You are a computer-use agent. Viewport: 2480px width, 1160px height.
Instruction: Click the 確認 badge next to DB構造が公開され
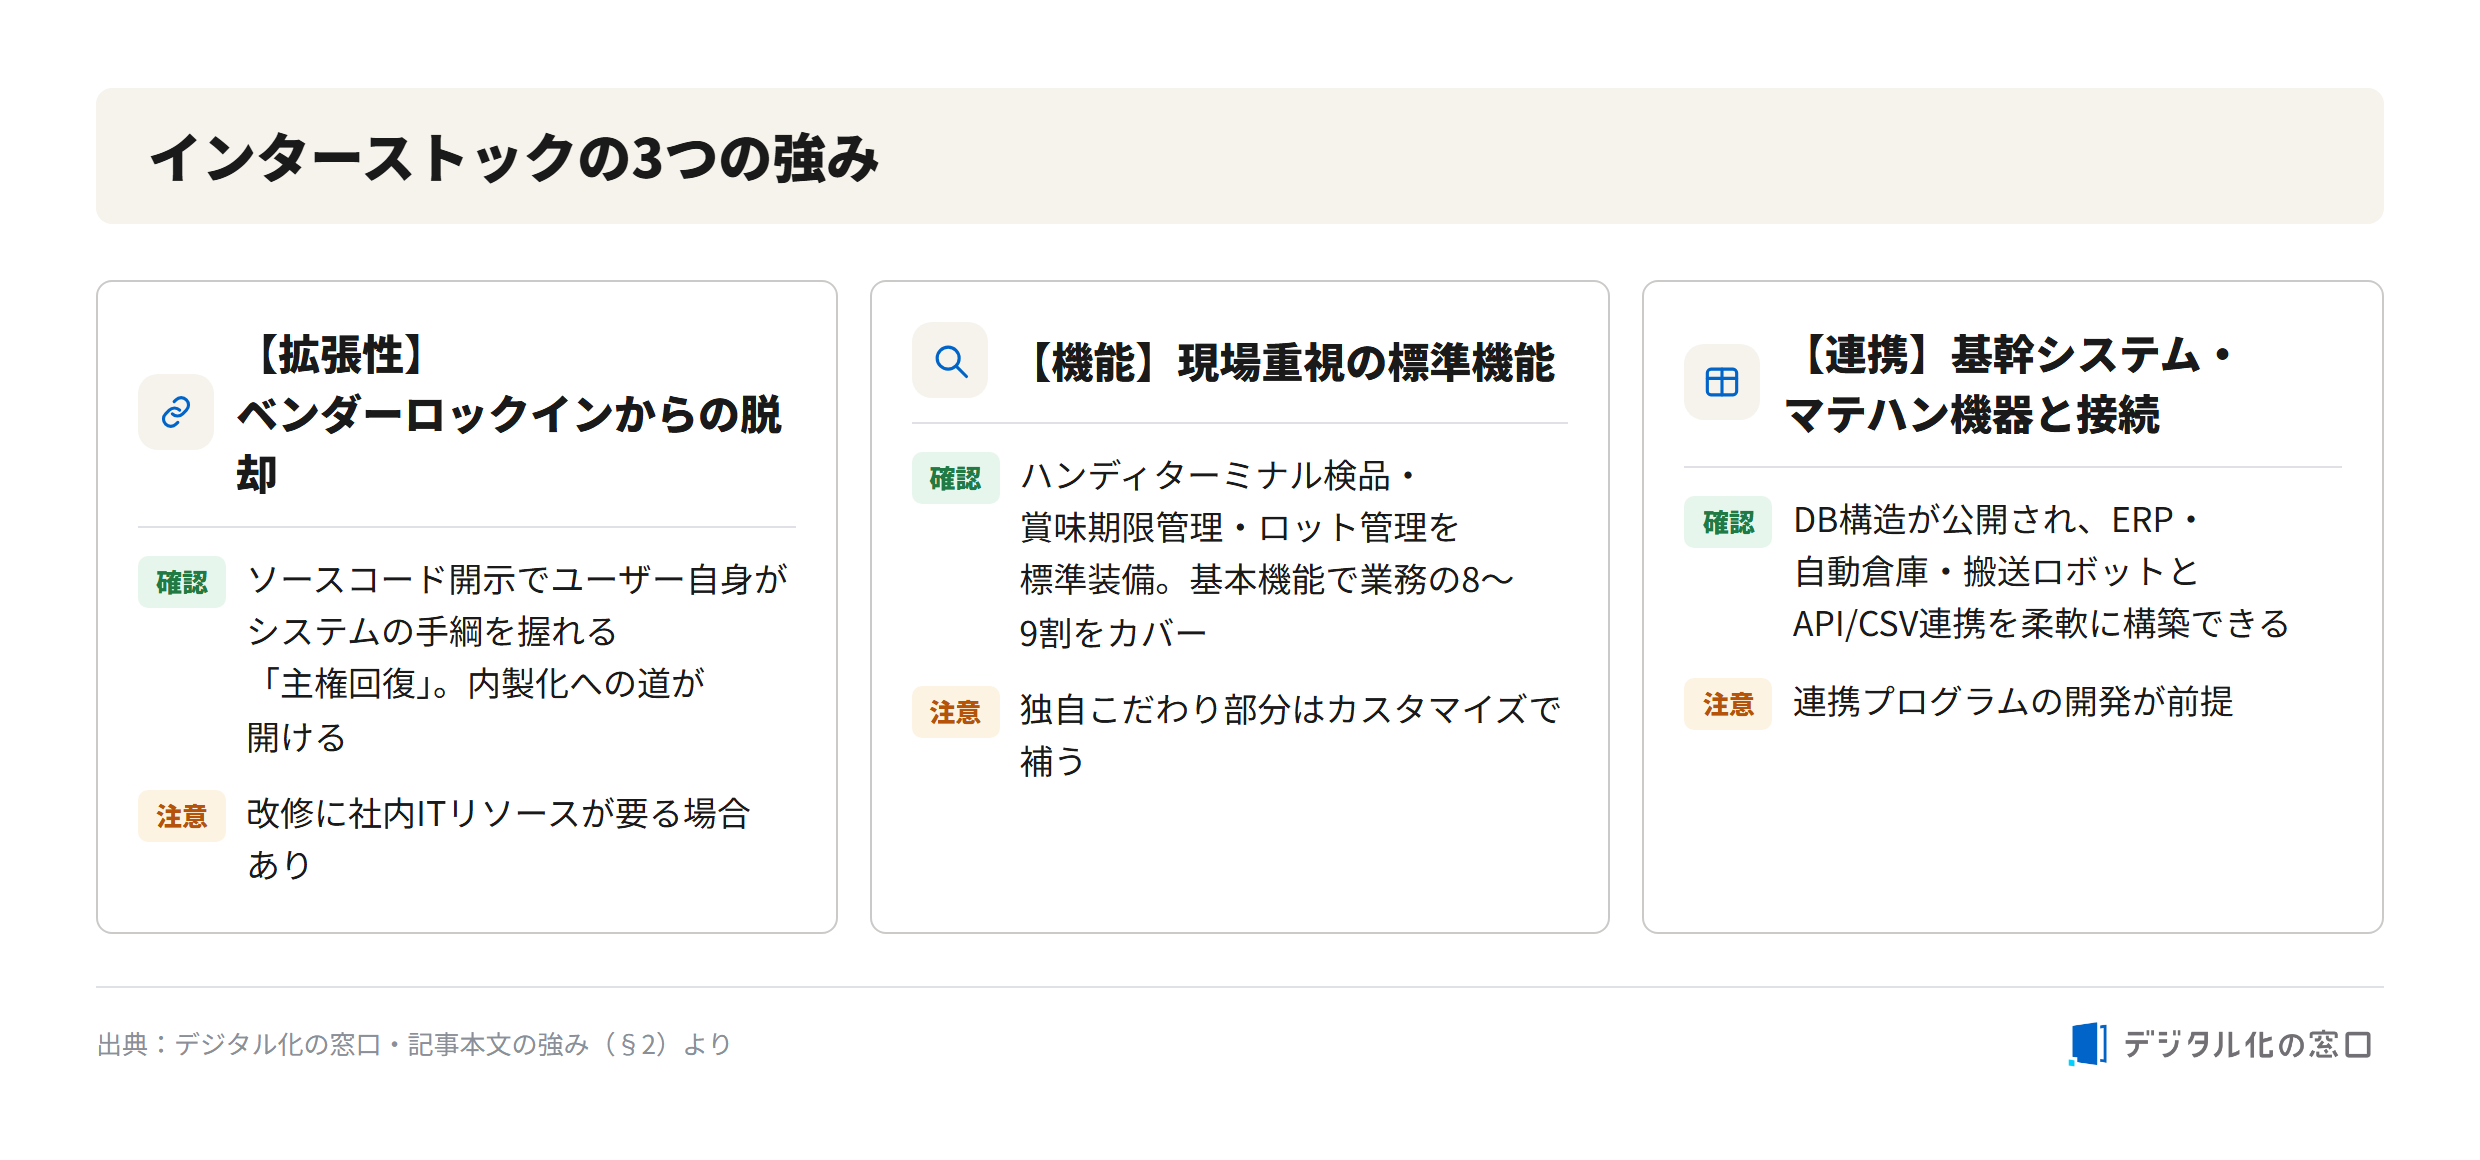(1728, 522)
